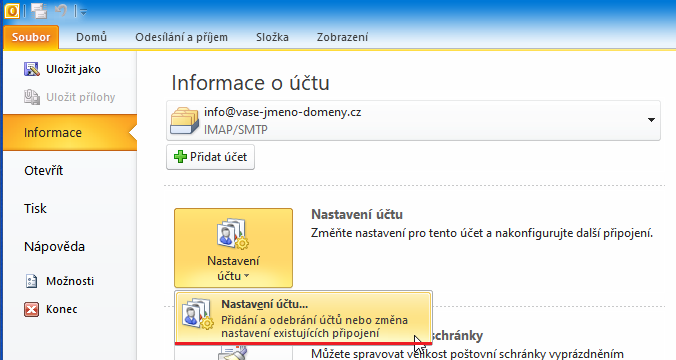The image size is (676, 360).
Task: Click the Outlook application icon in title bar
Action: [x=12, y=11]
